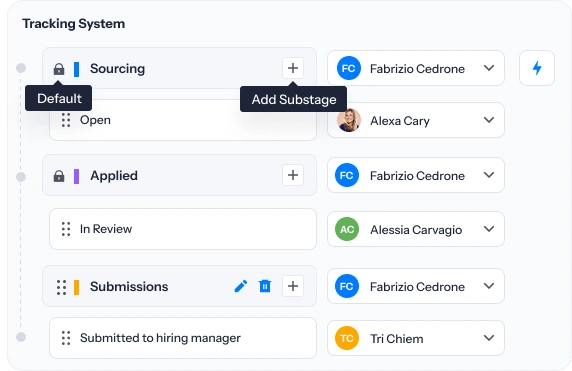The image size is (572, 371).
Task: Grab the drag handle of Open substage
Action: point(66,120)
